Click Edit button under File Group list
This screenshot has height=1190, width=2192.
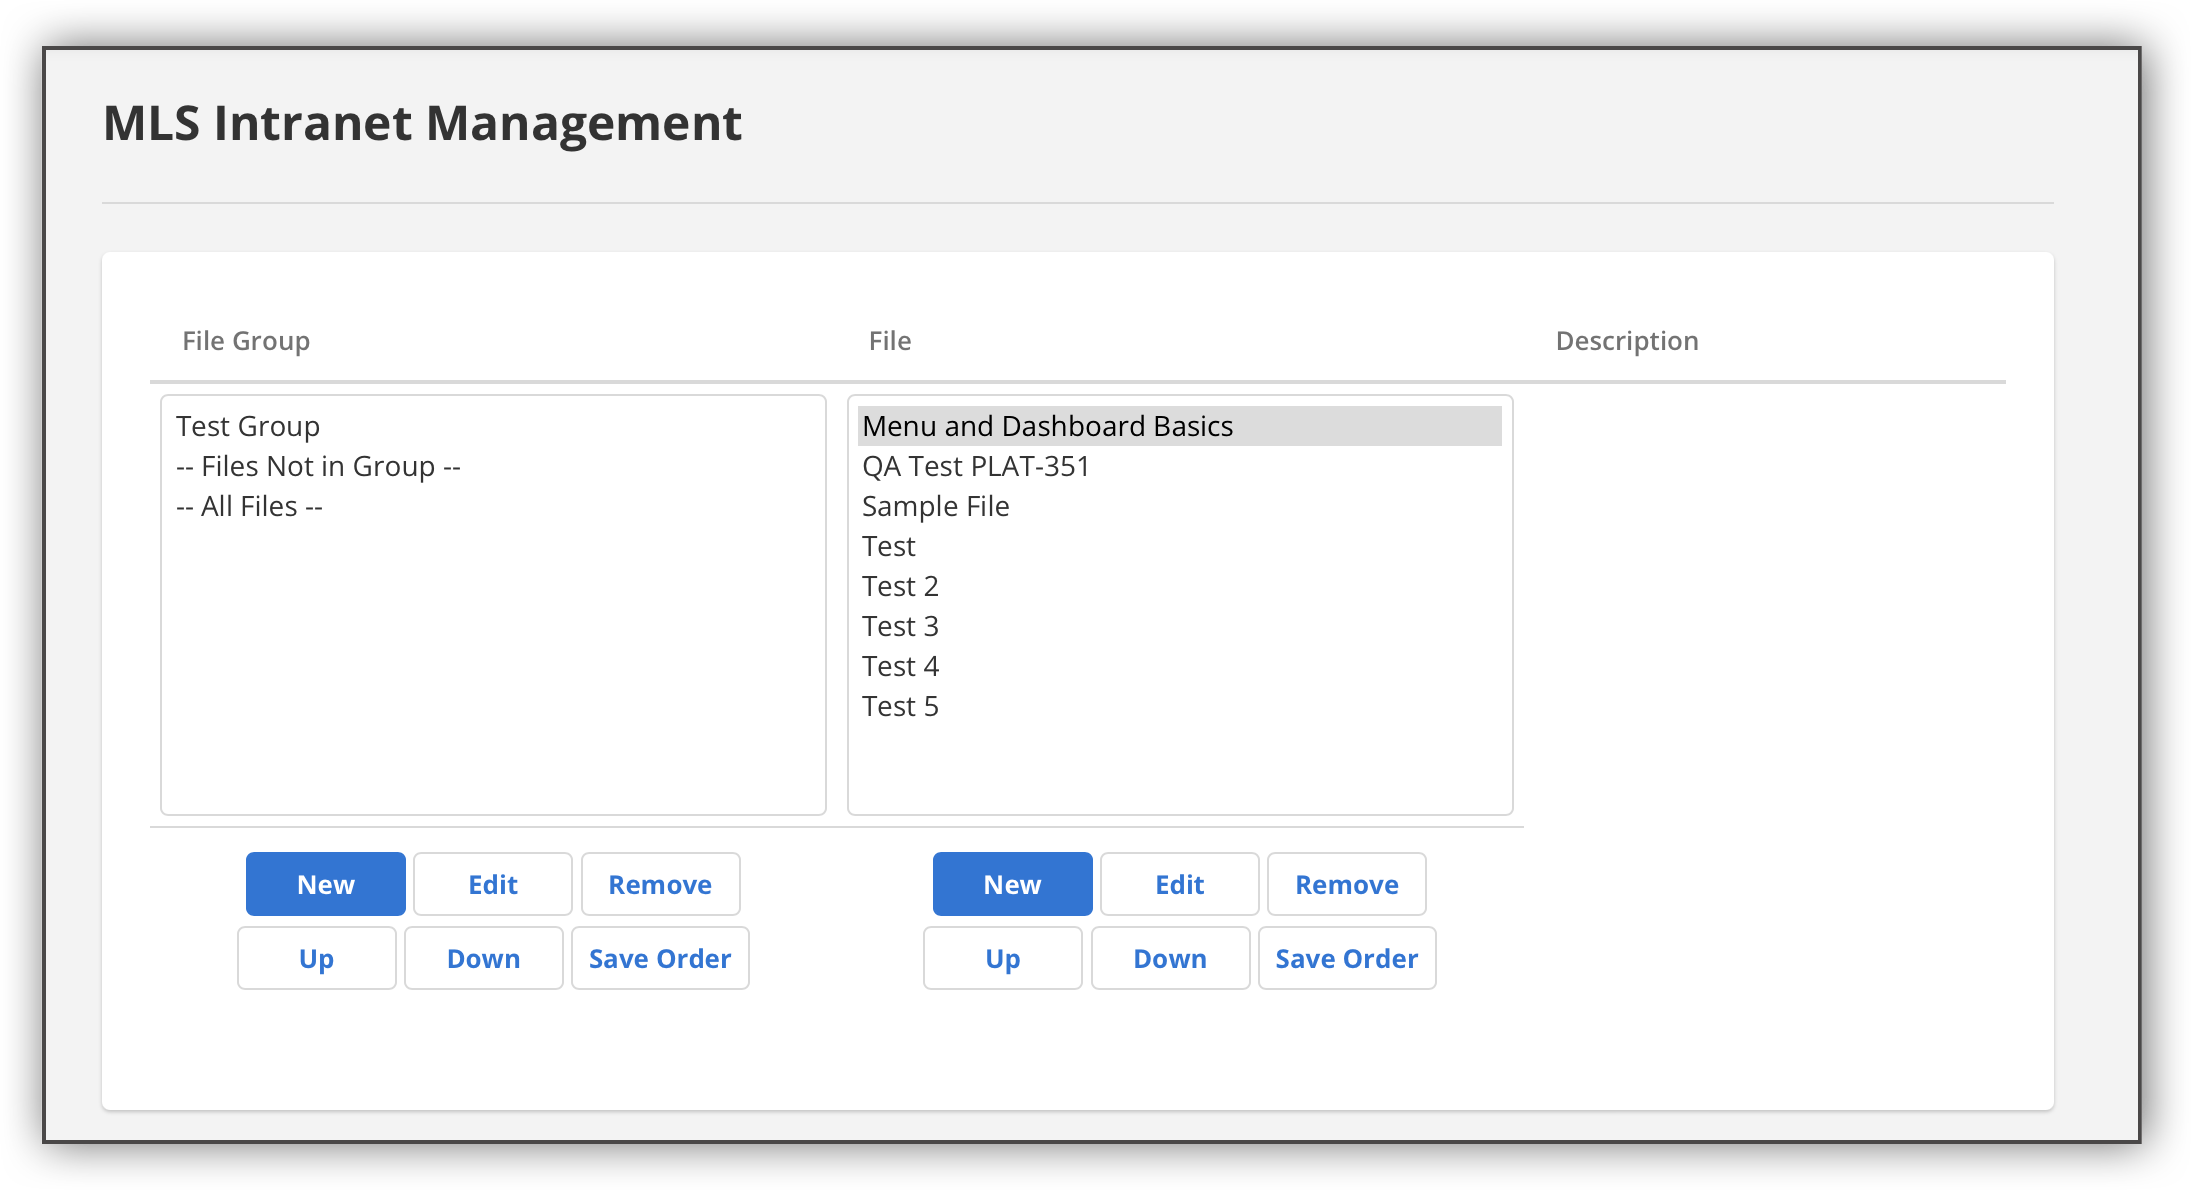[493, 884]
